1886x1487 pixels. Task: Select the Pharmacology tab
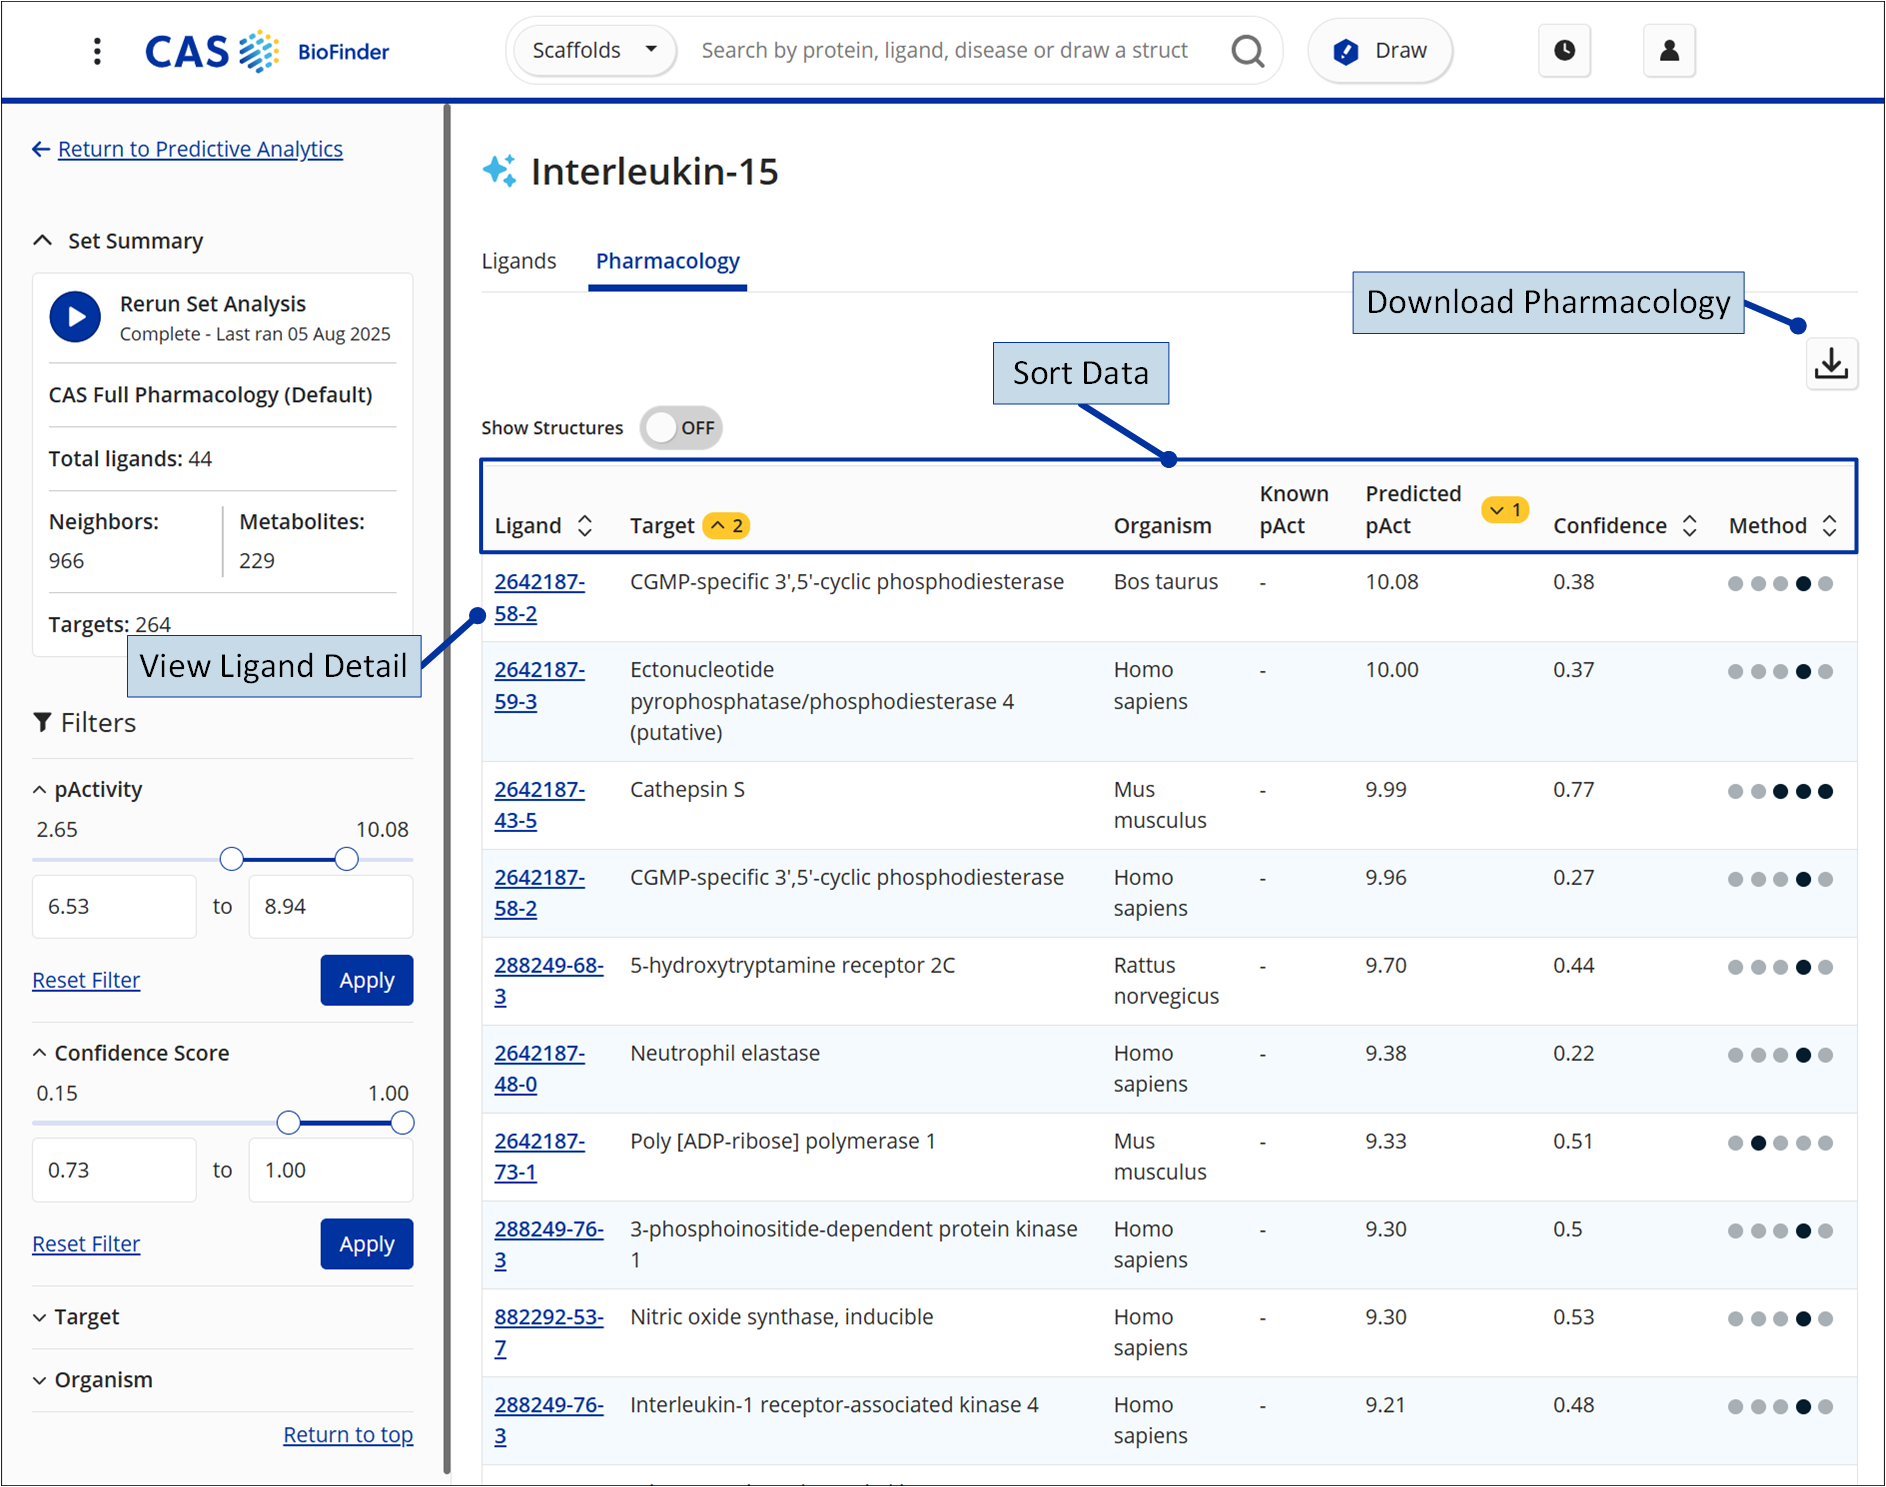667,261
